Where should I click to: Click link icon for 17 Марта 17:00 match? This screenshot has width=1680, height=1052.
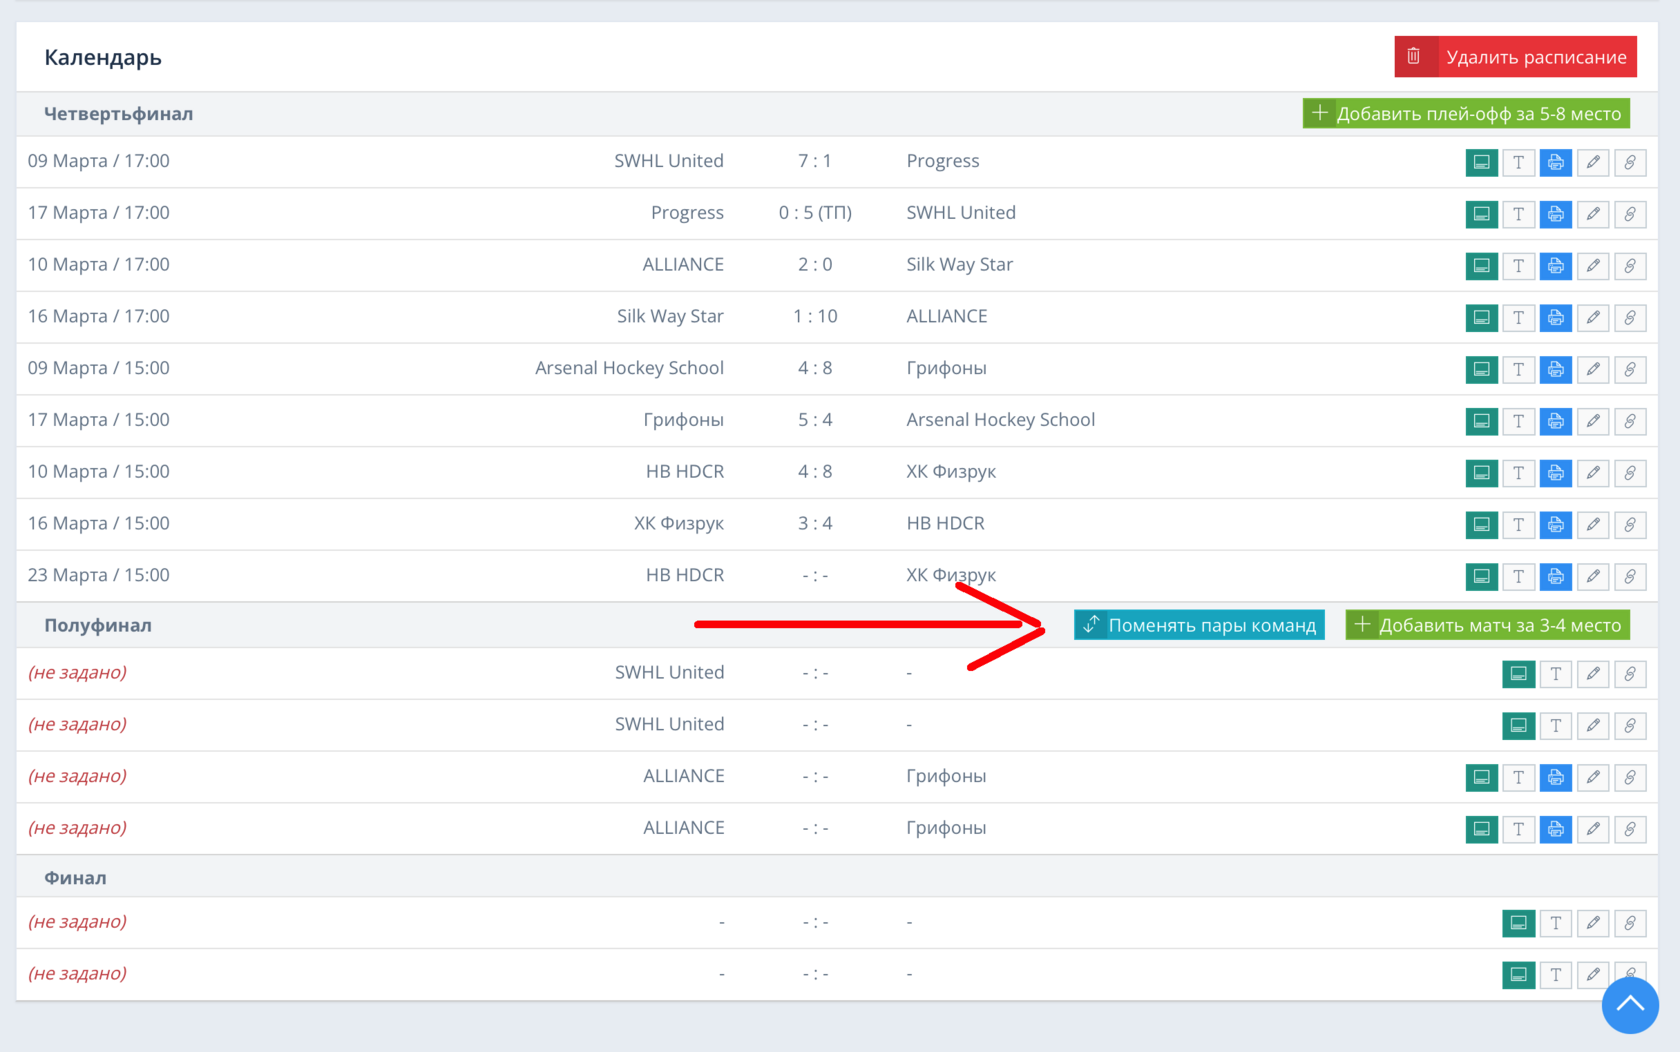[1629, 214]
